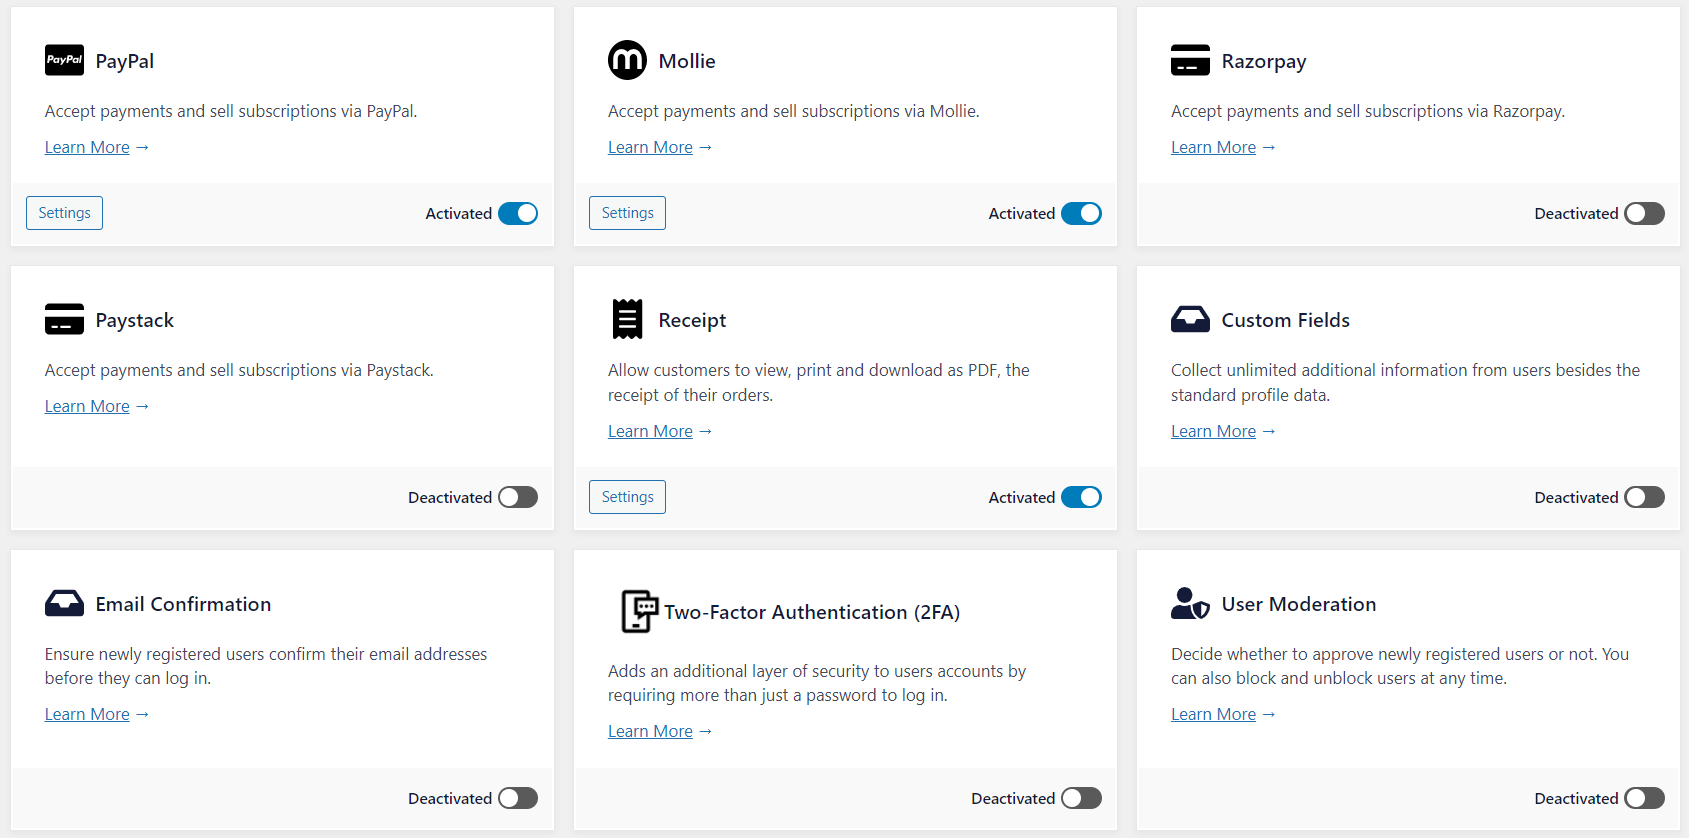Screen dimensions: 1689x838
Task: Click the Email Confirmation title
Action: click(x=183, y=604)
